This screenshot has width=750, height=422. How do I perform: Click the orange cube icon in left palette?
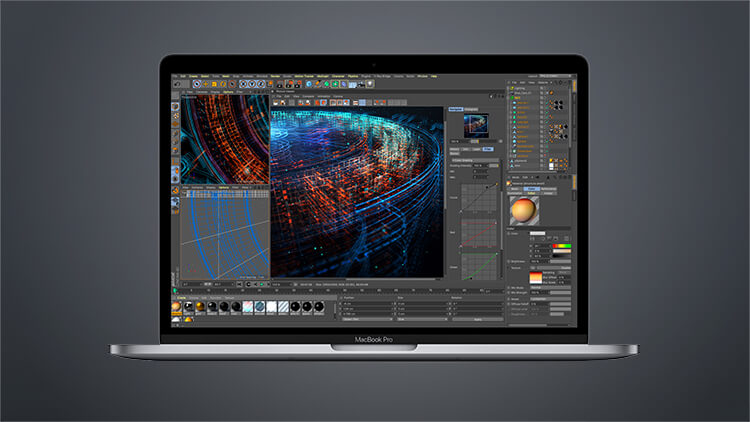coord(176,107)
